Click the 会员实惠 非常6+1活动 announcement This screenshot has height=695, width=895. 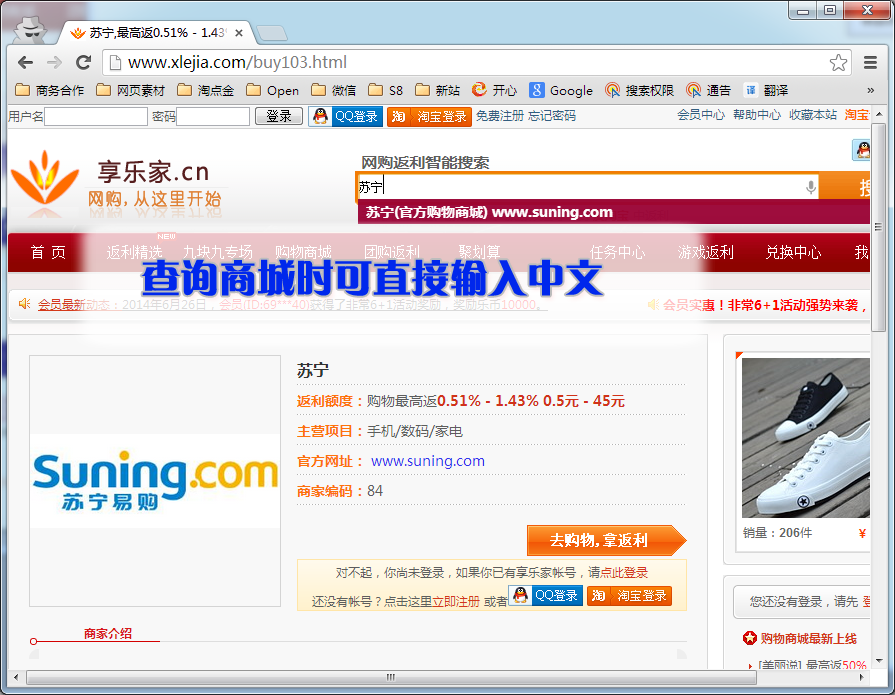click(764, 305)
